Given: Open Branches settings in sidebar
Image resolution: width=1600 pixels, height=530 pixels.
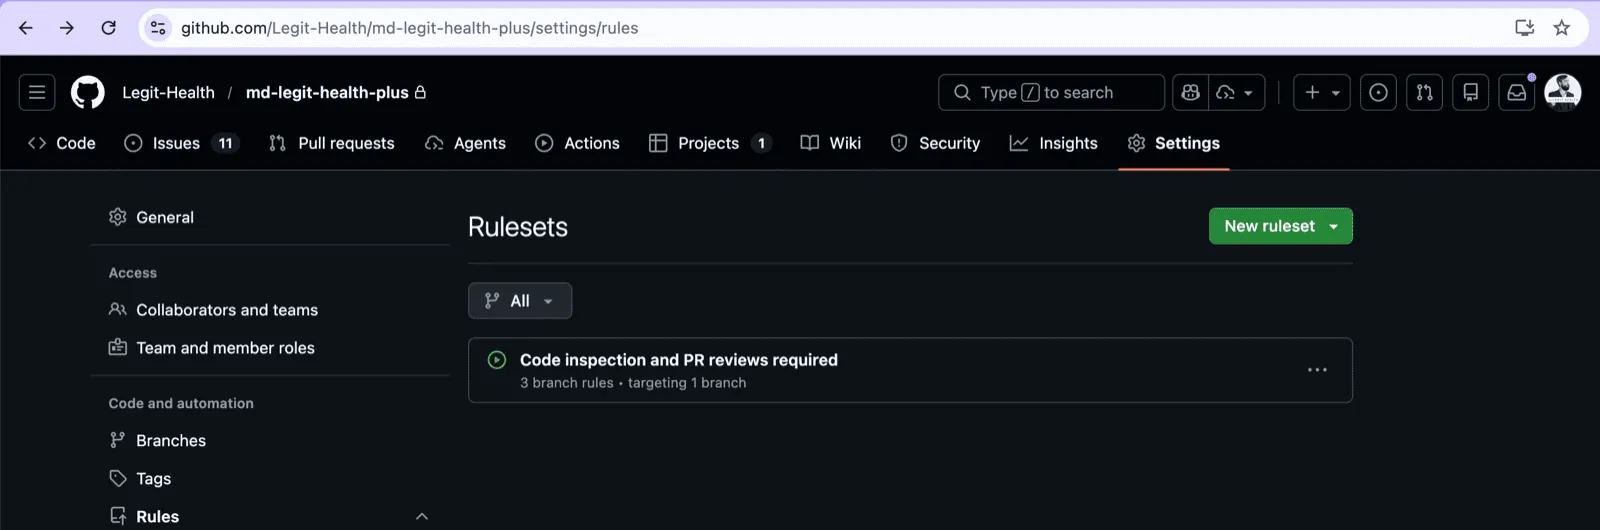Looking at the screenshot, I should [170, 441].
